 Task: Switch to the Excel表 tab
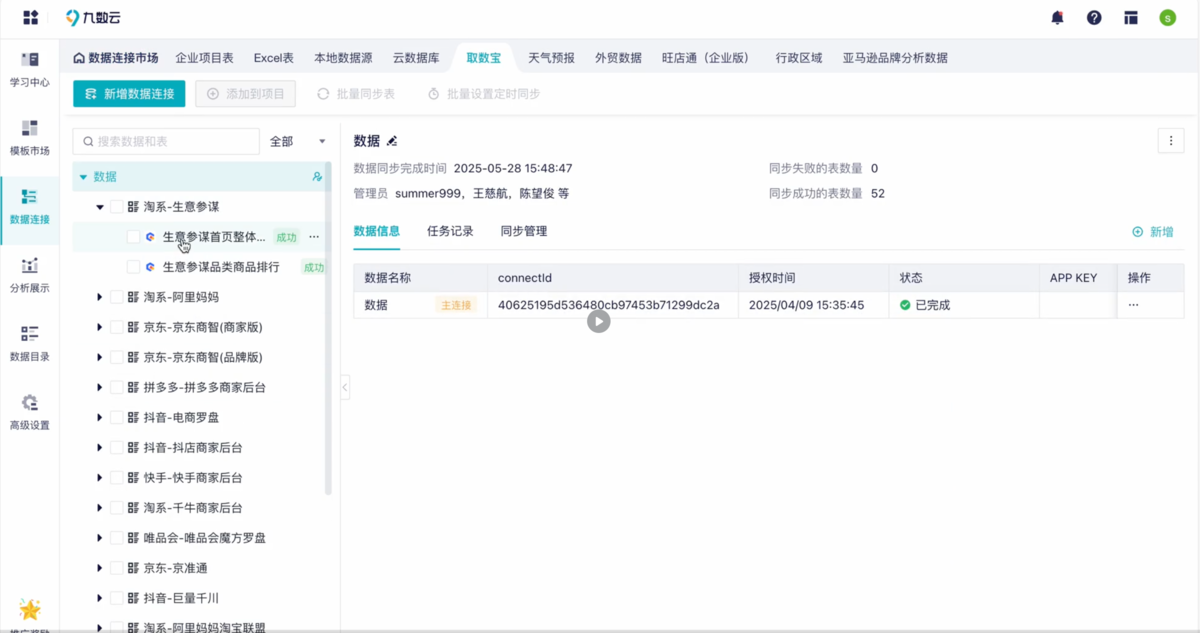[273, 58]
